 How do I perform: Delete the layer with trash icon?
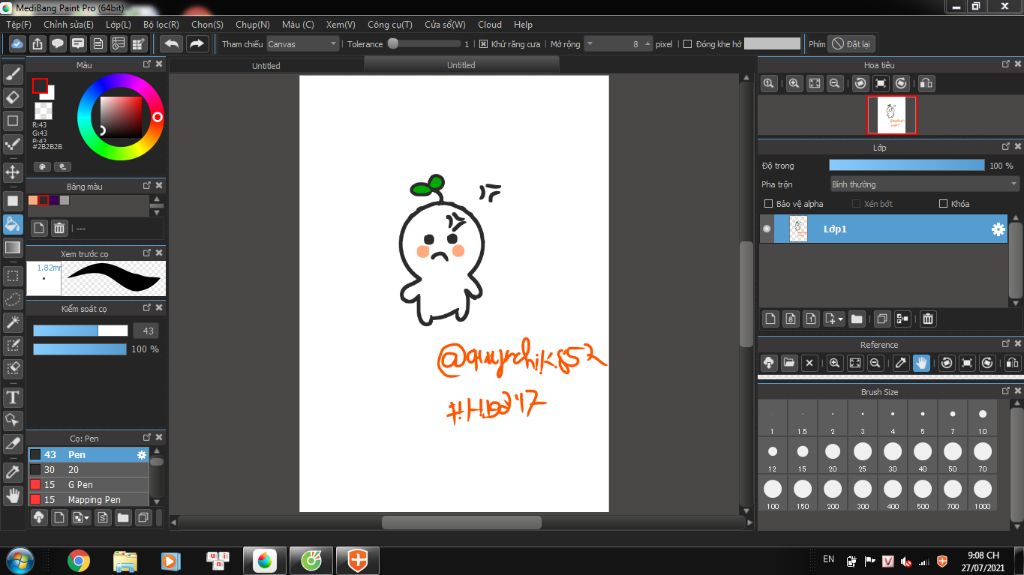(927, 319)
